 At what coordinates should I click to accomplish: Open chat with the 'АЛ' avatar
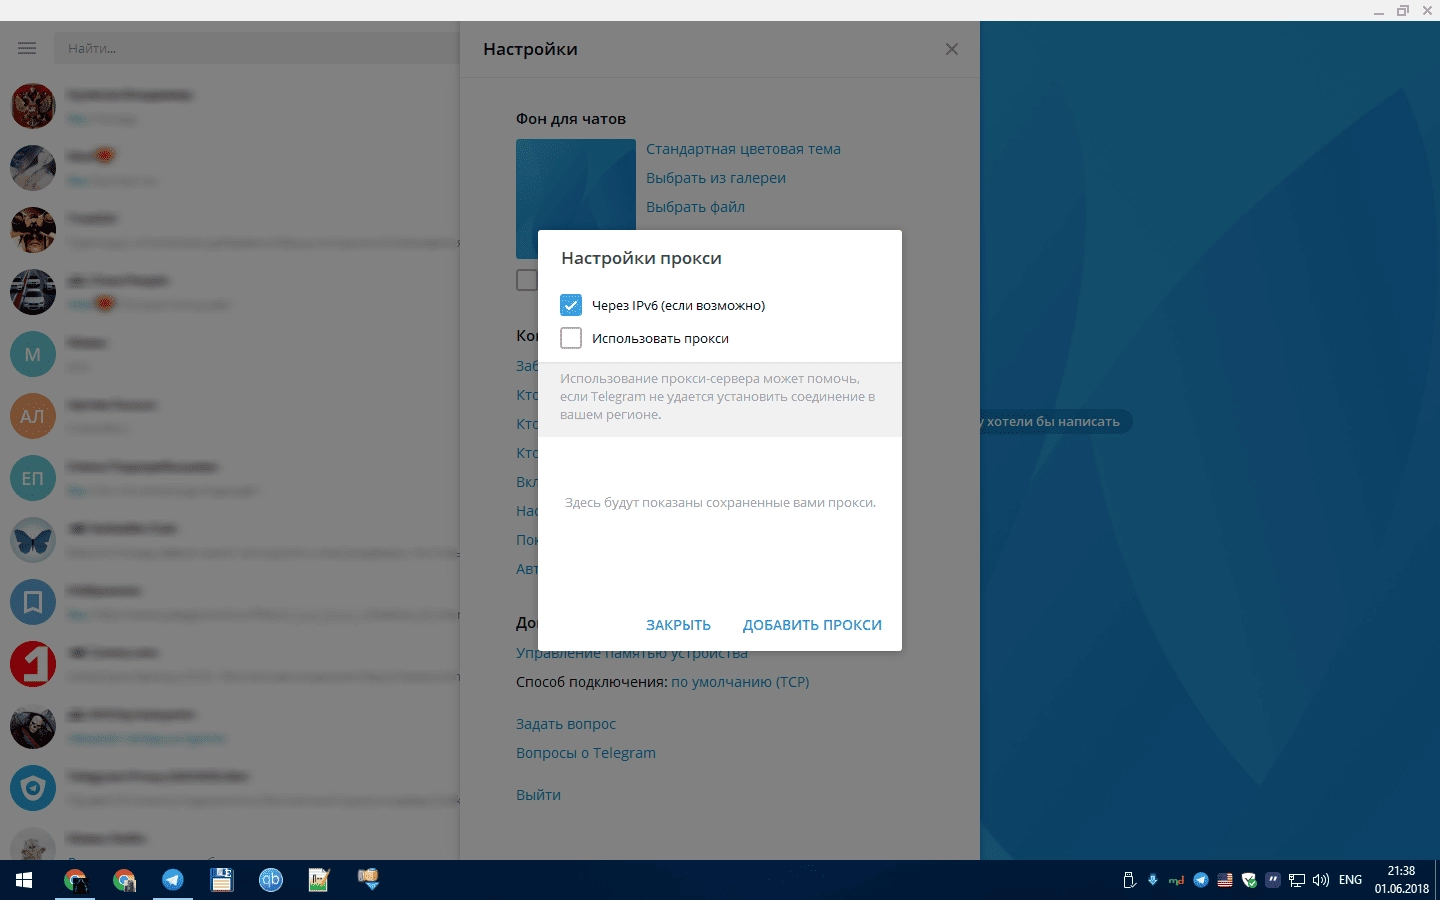click(x=33, y=416)
